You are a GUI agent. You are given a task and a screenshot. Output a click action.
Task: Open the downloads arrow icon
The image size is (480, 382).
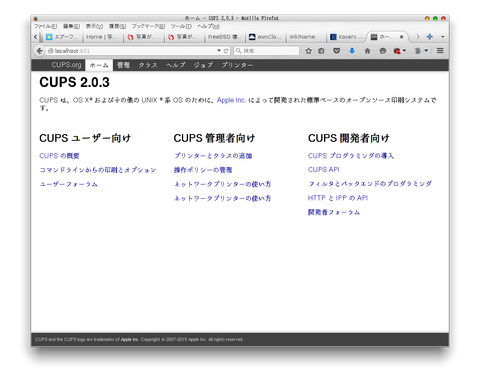(352, 51)
